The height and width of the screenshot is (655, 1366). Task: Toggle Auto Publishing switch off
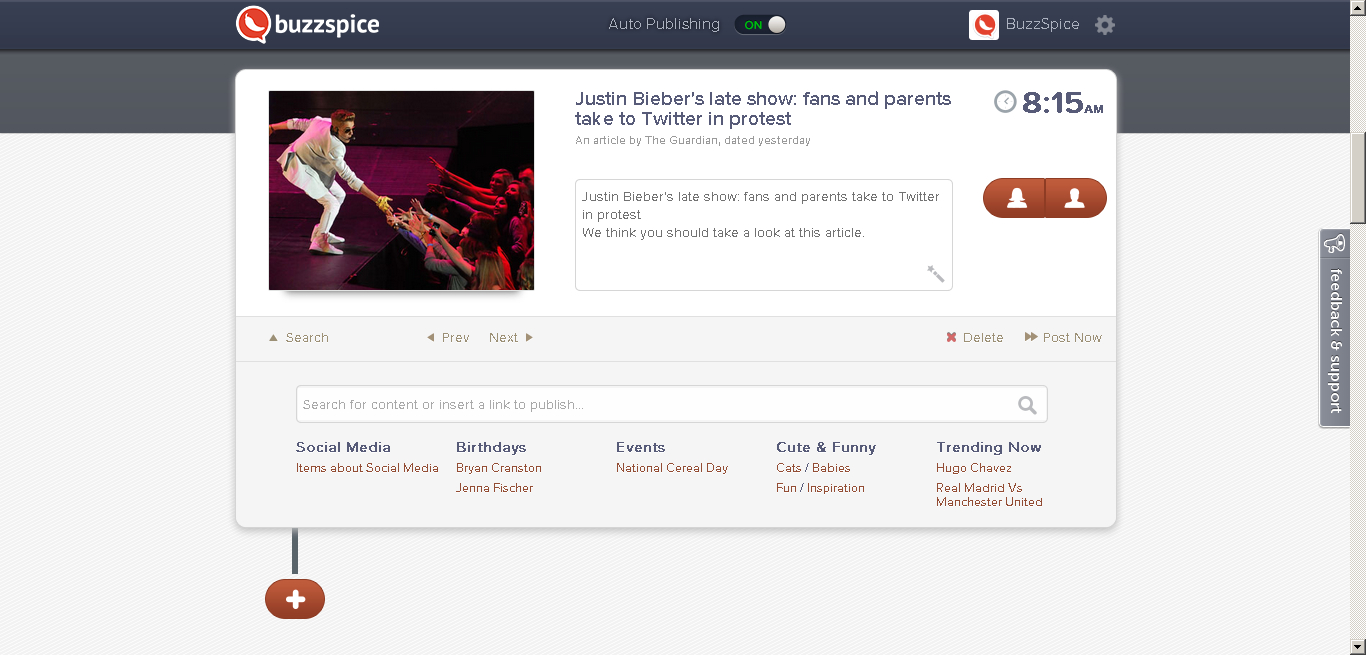[x=761, y=25]
